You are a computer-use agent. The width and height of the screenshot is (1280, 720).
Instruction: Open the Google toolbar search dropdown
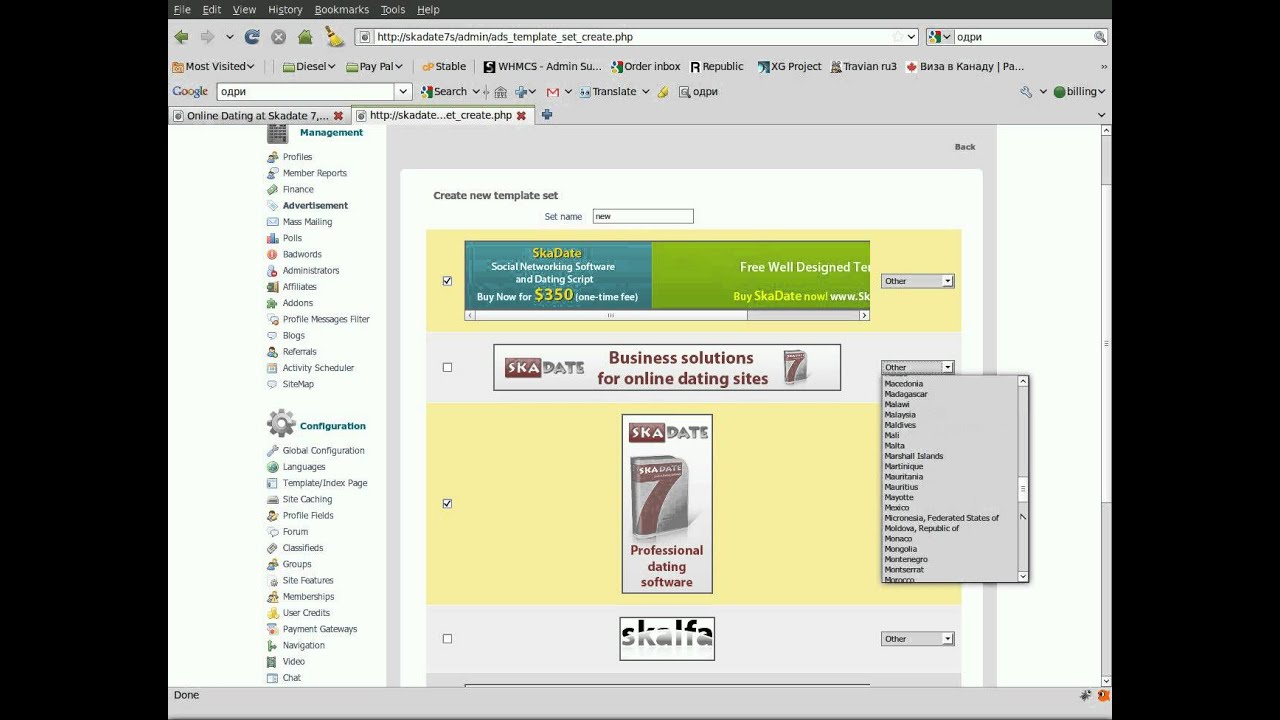point(403,91)
